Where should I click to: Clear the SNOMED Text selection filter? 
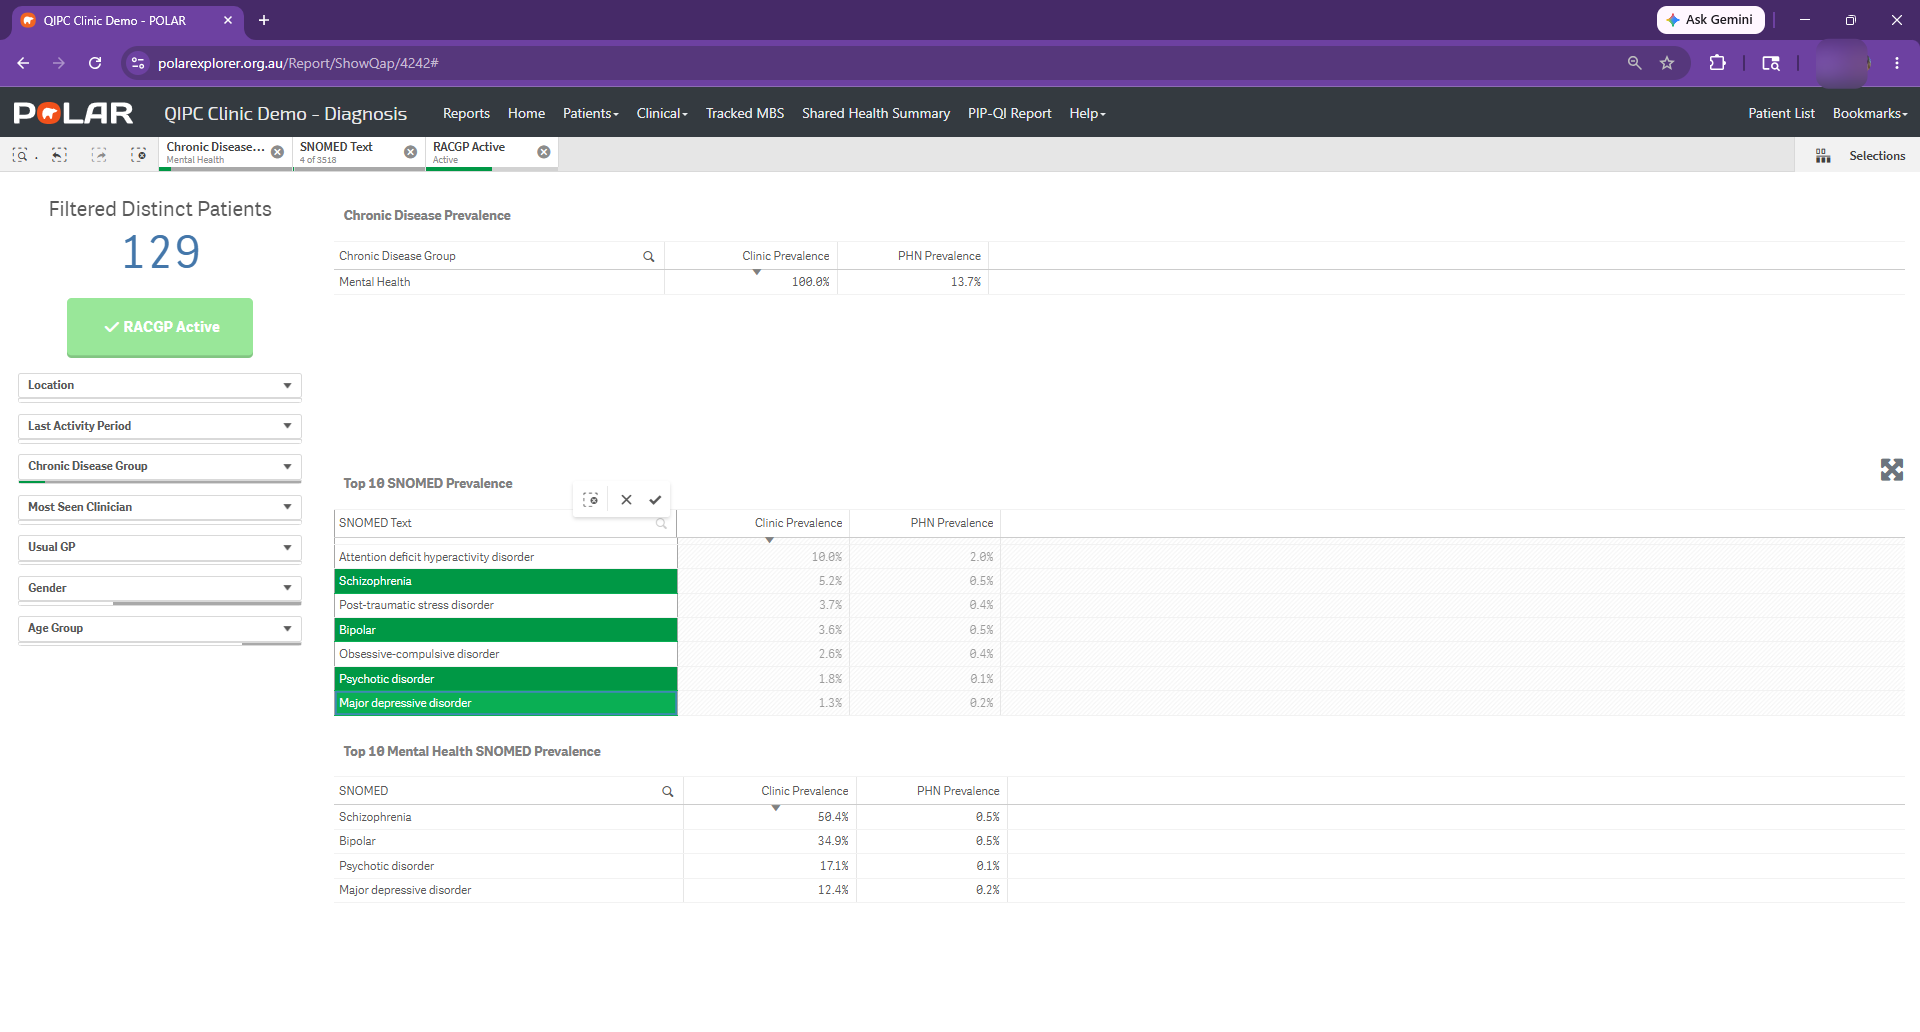410,152
